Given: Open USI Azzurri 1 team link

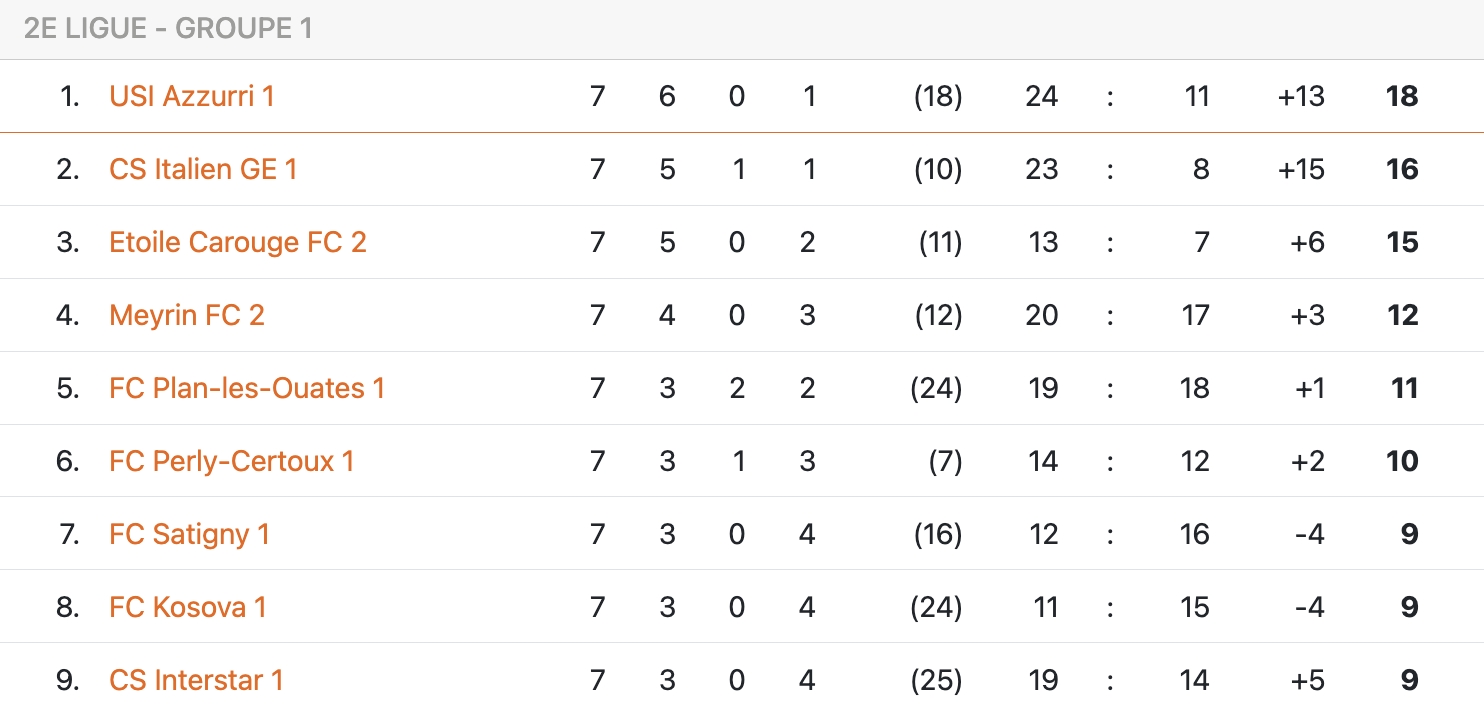Looking at the screenshot, I should point(191,96).
